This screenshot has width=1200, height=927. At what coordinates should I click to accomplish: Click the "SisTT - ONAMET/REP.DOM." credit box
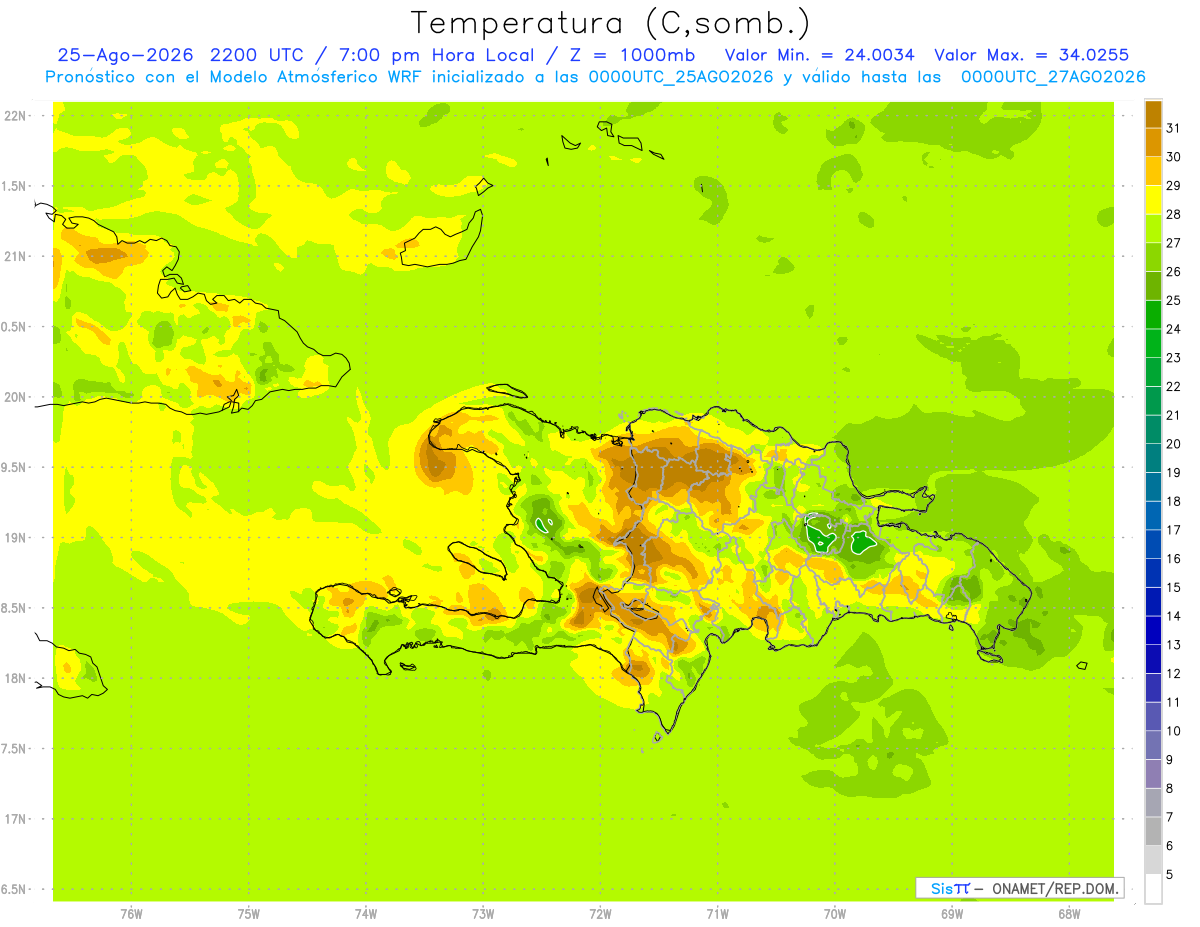tap(1019, 888)
